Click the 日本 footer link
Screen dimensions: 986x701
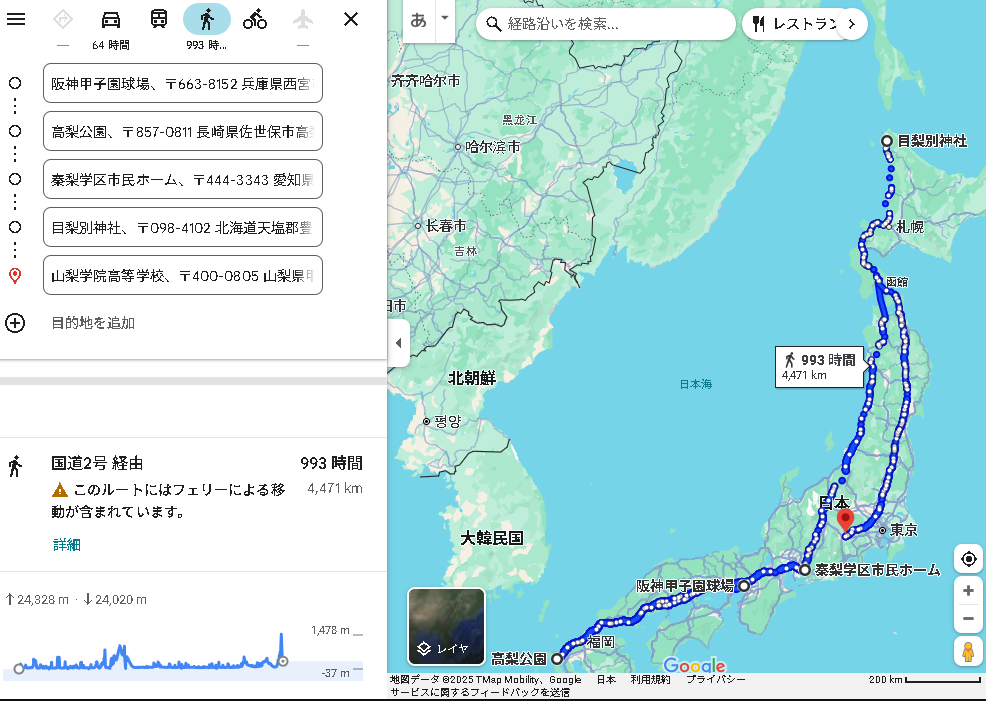pos(606,680)
